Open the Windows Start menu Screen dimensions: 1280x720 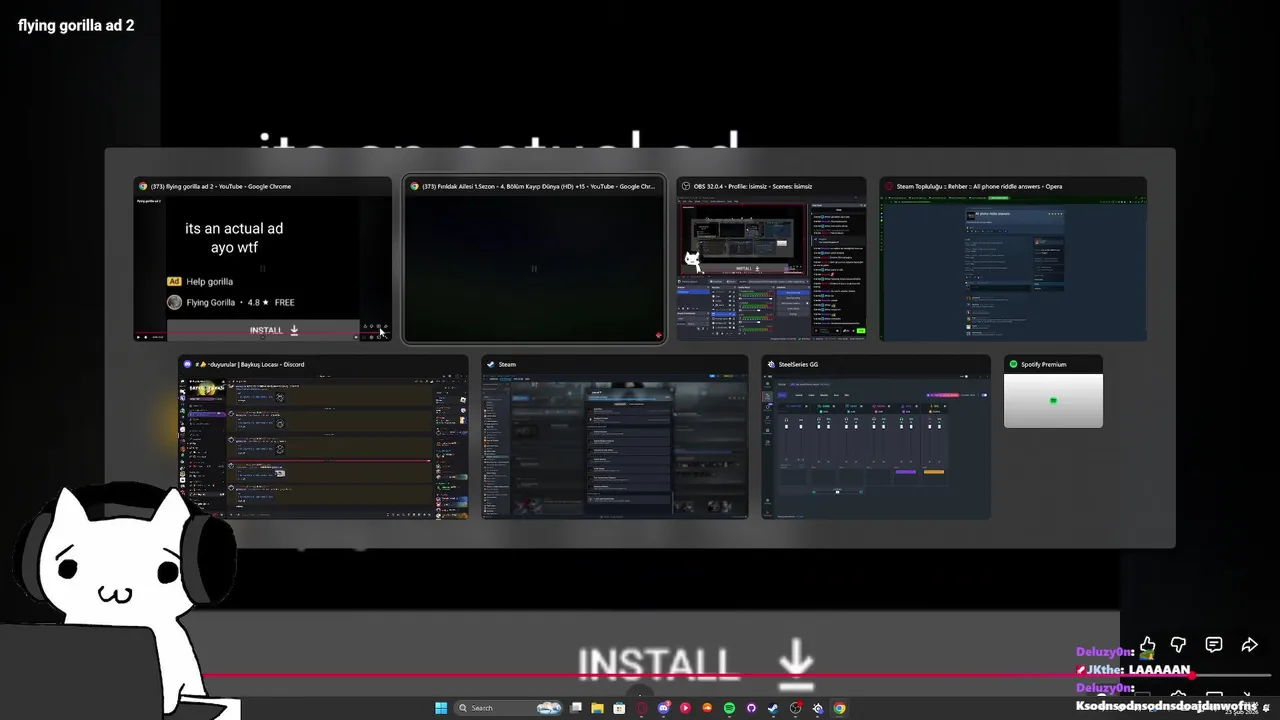click(x=441, y=708)
